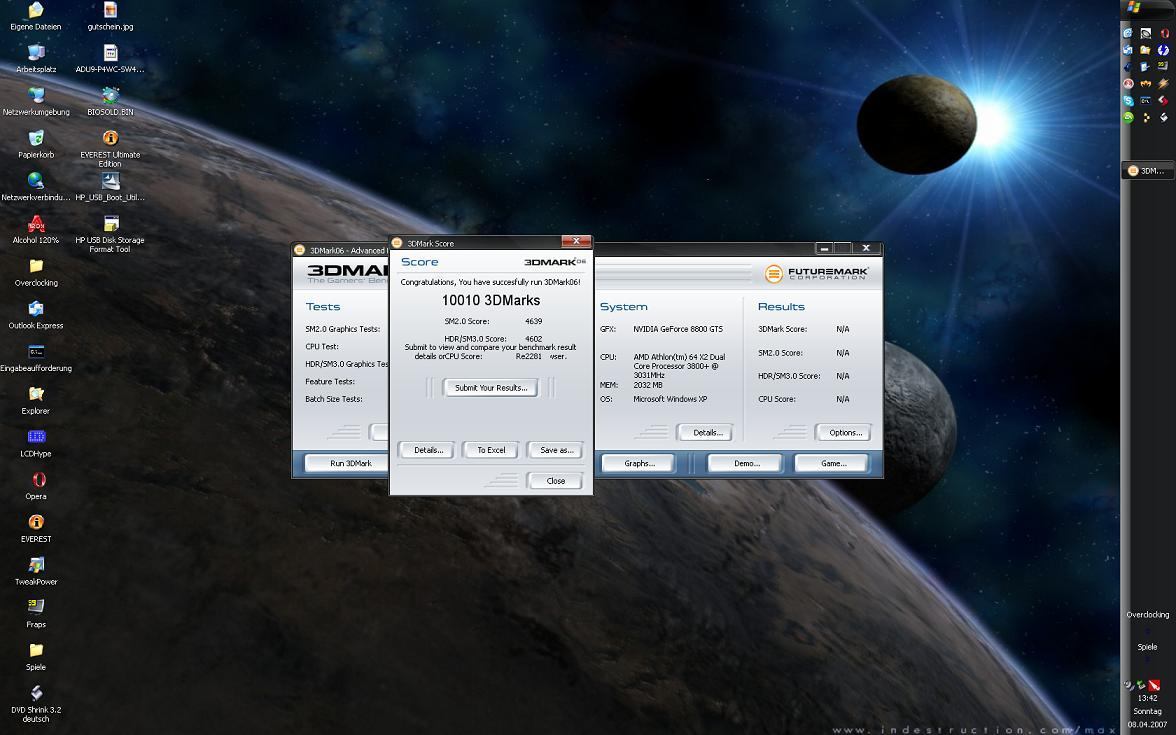Open the Explorer desktop shortcut
Screen dimensions: 1176x735
(x=35, y=400)
